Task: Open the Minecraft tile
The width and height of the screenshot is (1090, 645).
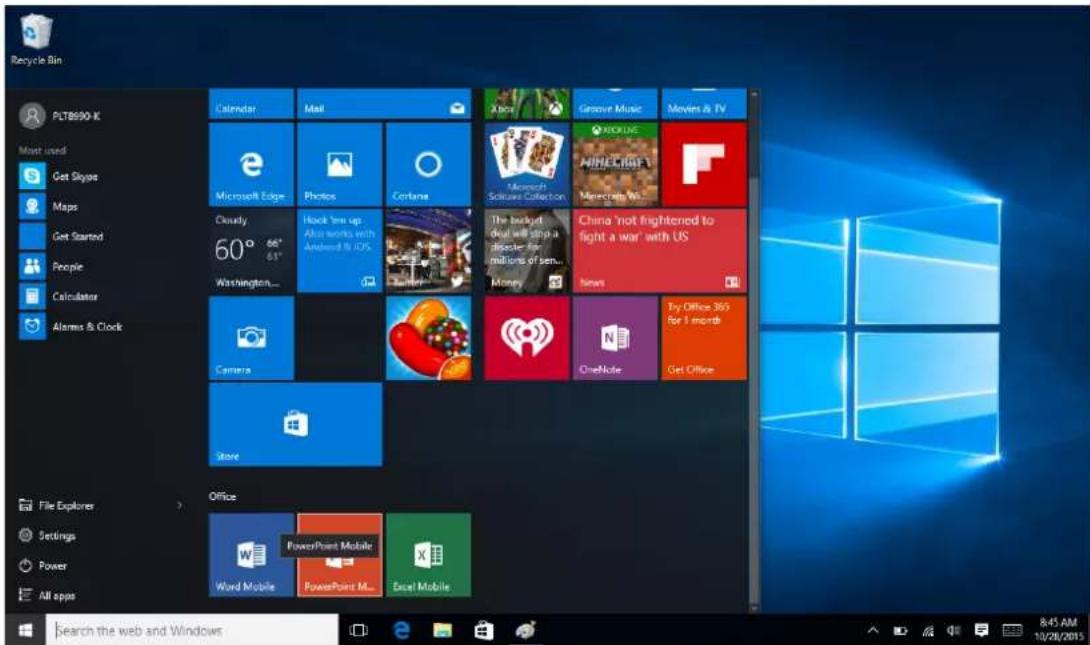Action: pyautogui.click(x=615, y=164)
